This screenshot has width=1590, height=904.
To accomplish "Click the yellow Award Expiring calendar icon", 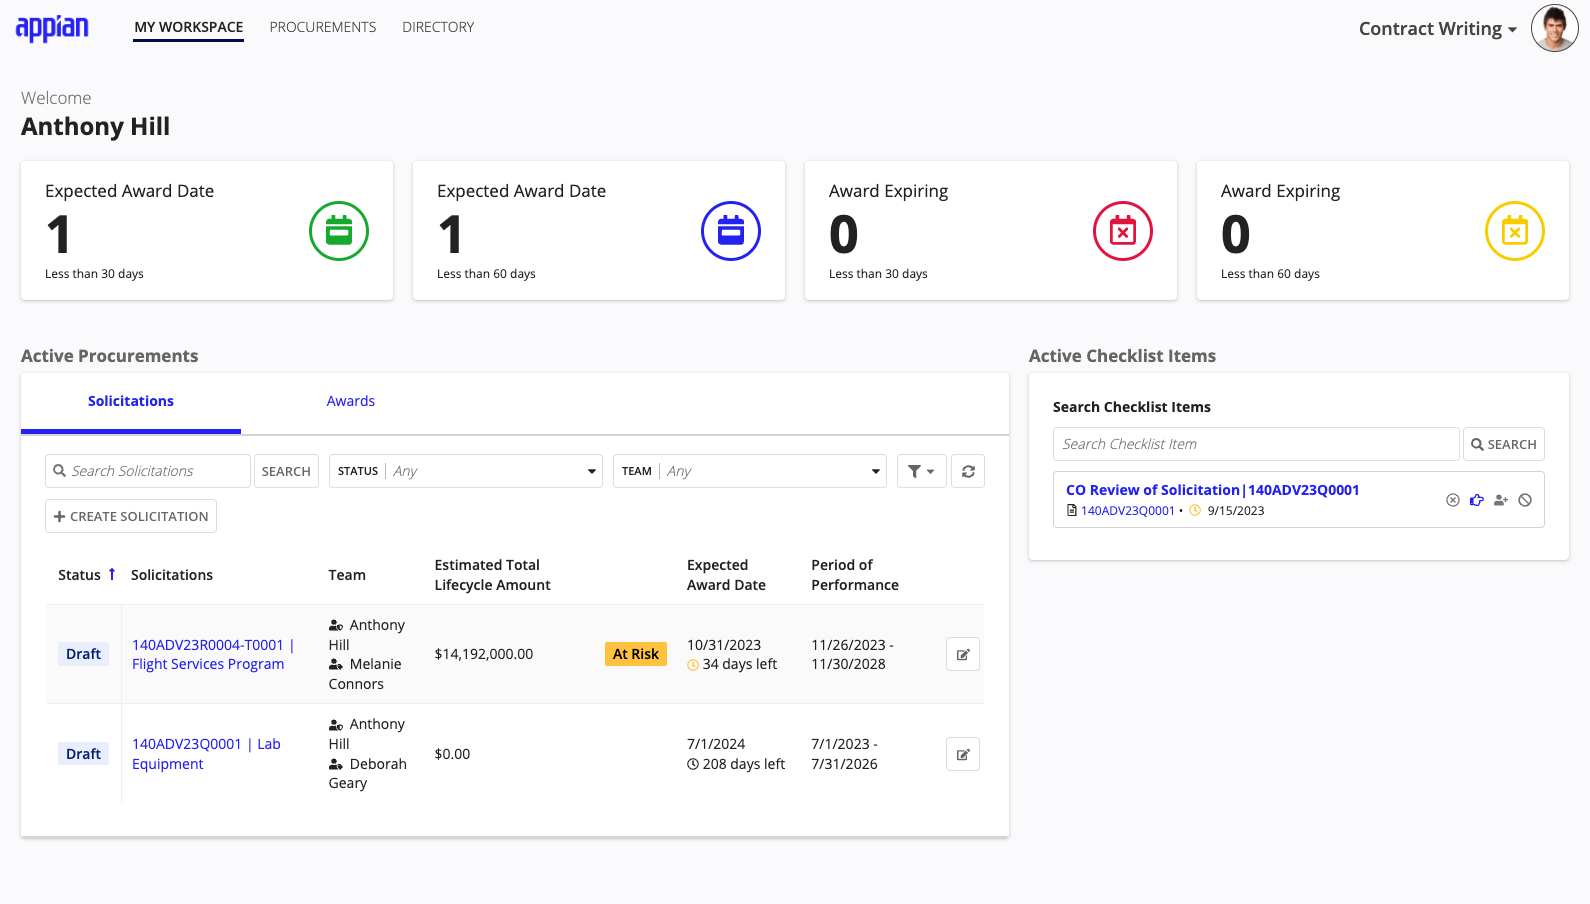I will [1515, 231].
